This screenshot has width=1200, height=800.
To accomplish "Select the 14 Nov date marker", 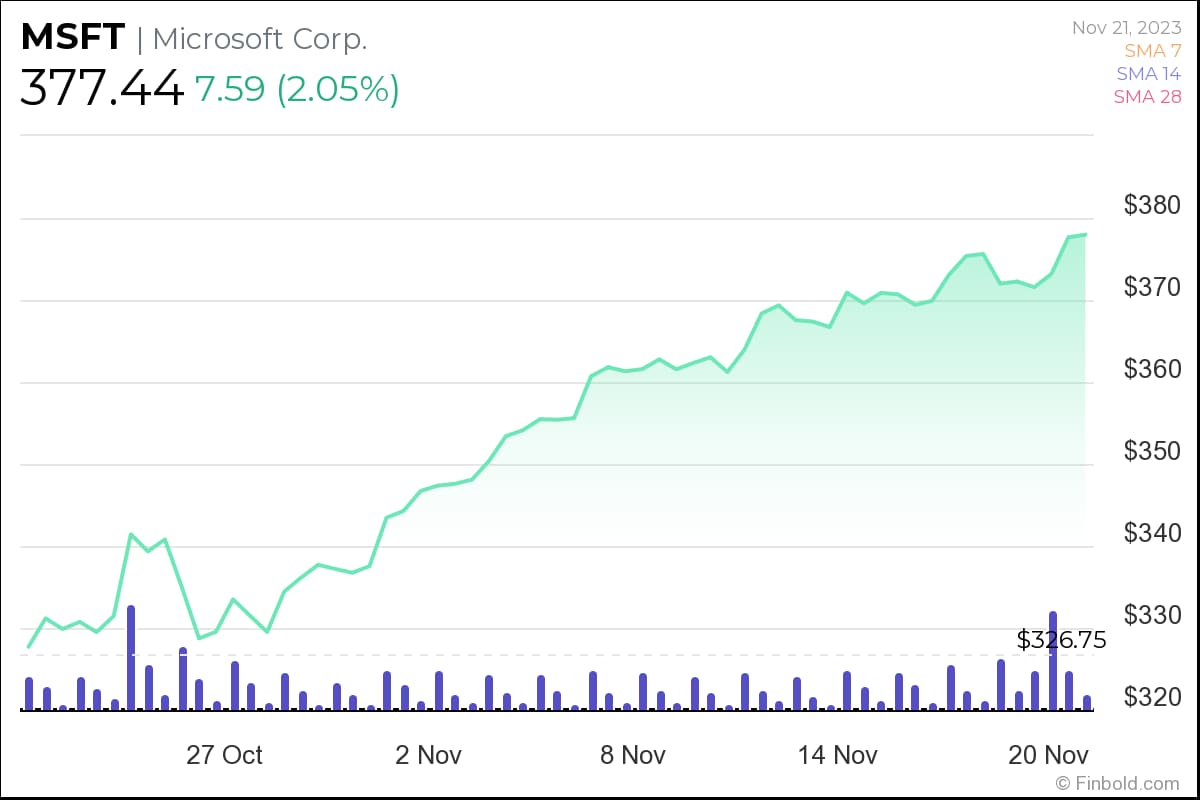I will tap(839, 754).
